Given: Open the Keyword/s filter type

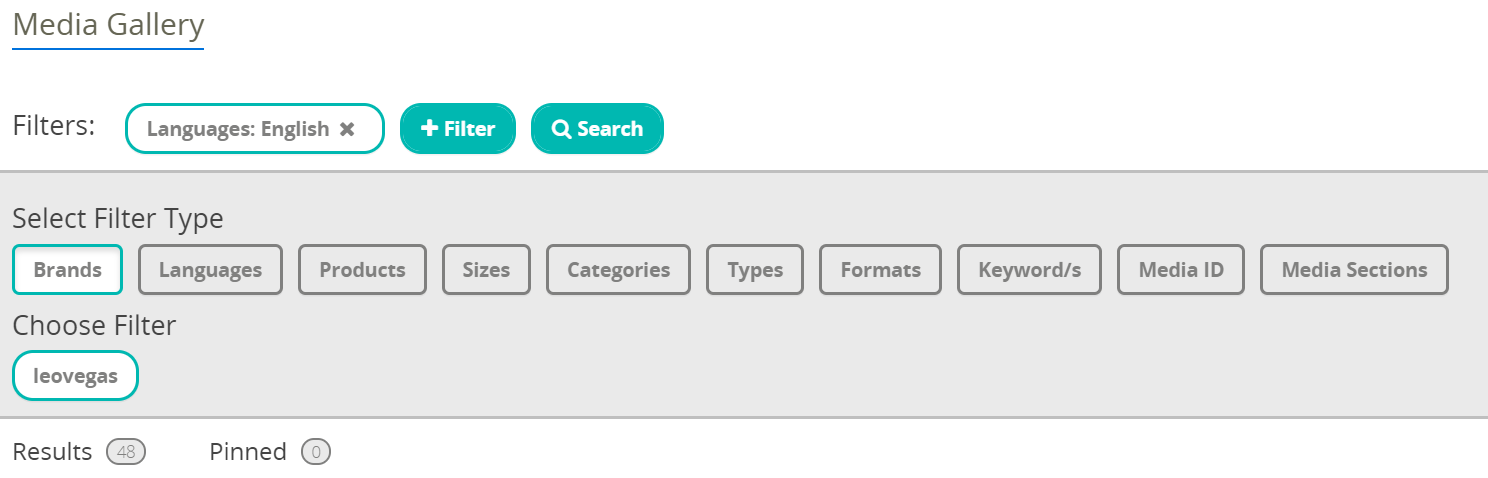Looking at the screenshot, I should tap(1029, 270).
